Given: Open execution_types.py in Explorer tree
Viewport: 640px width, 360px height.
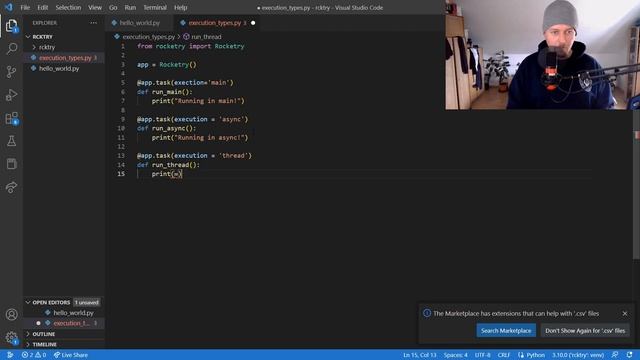Looking at the screenshot, I should (64, 58).
